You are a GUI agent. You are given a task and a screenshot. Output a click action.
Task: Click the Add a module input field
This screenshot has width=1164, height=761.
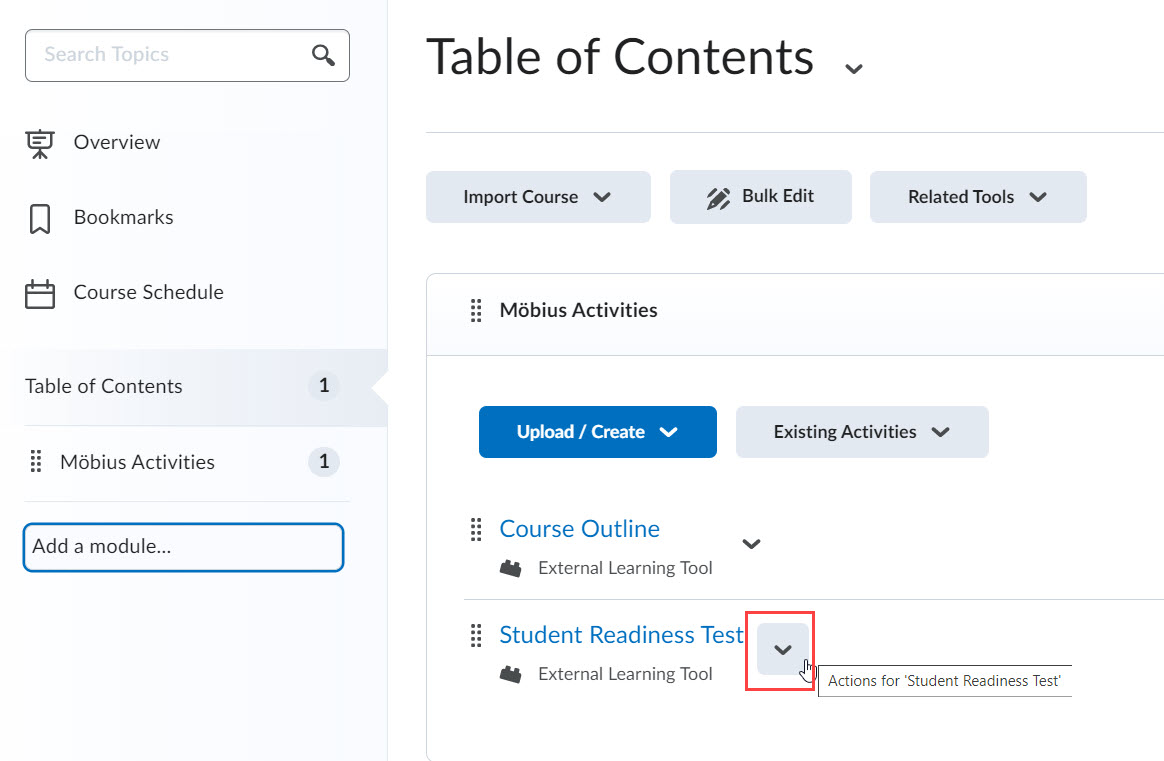click(183, 547)
